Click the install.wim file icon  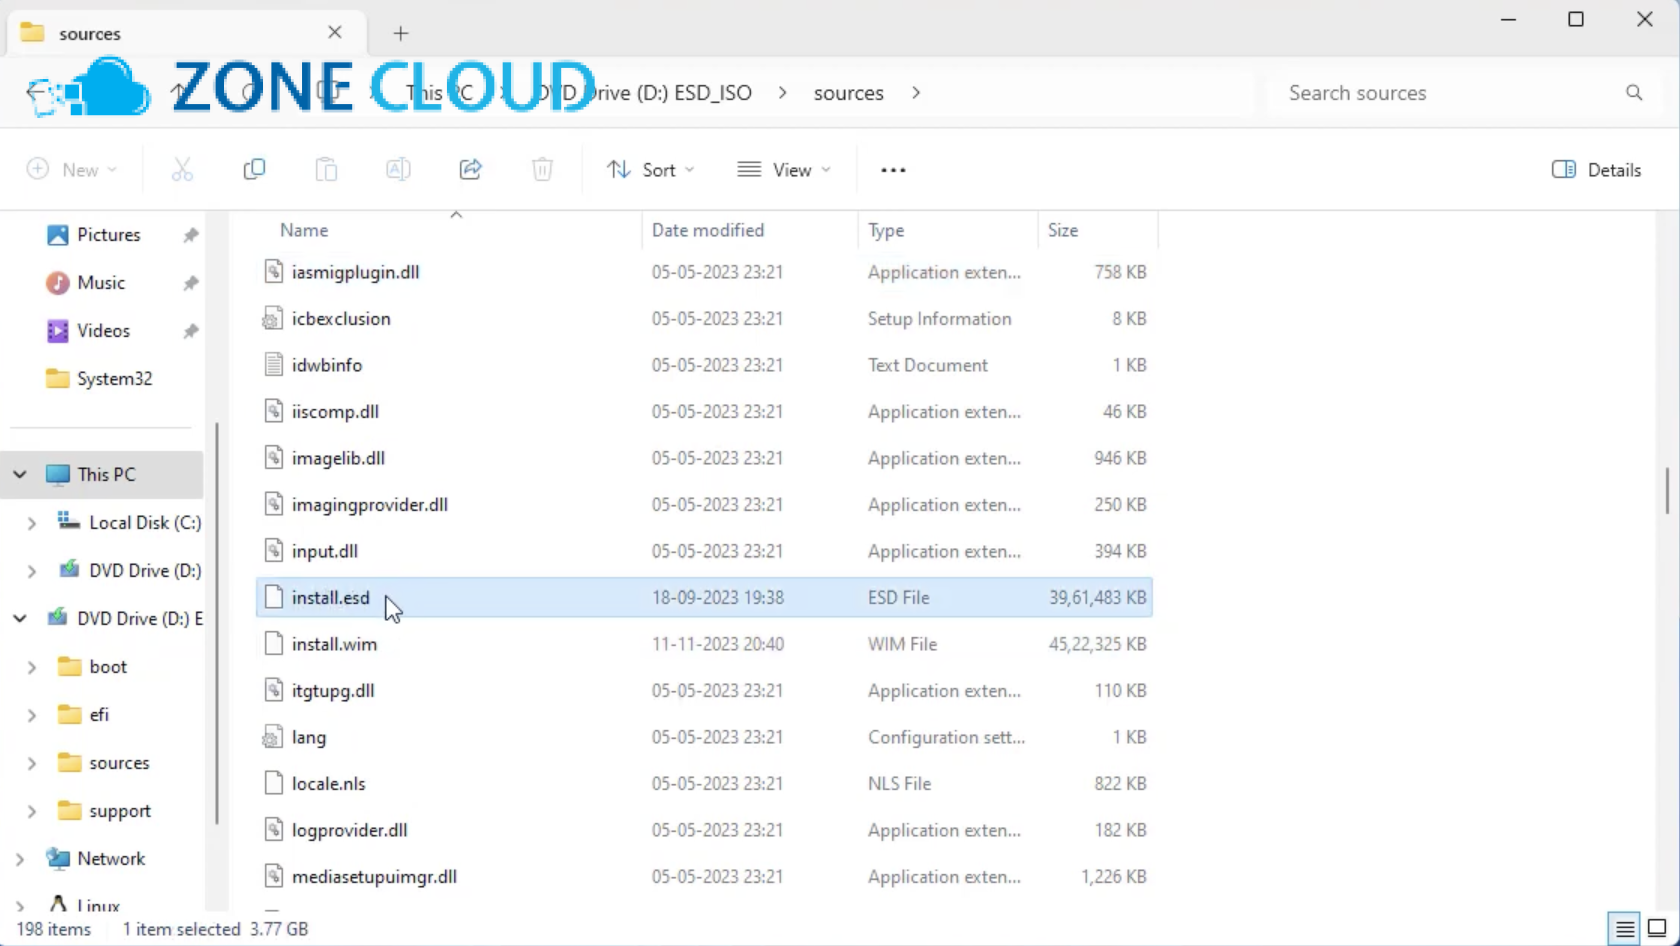(273, 643)
